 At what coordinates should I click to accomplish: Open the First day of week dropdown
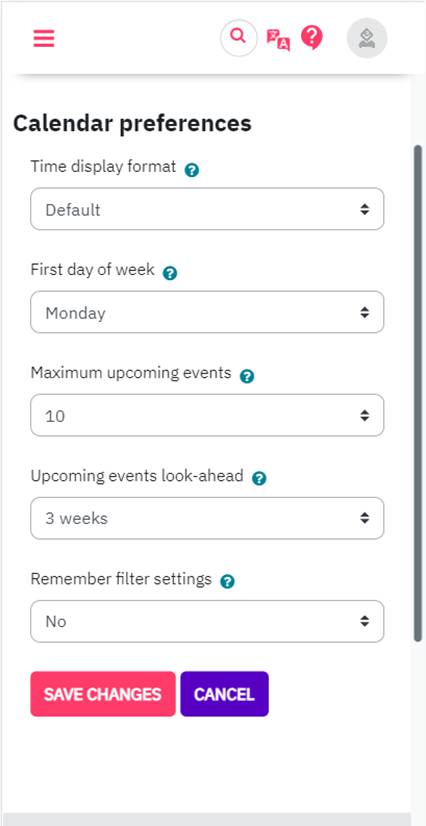[207, 312]
